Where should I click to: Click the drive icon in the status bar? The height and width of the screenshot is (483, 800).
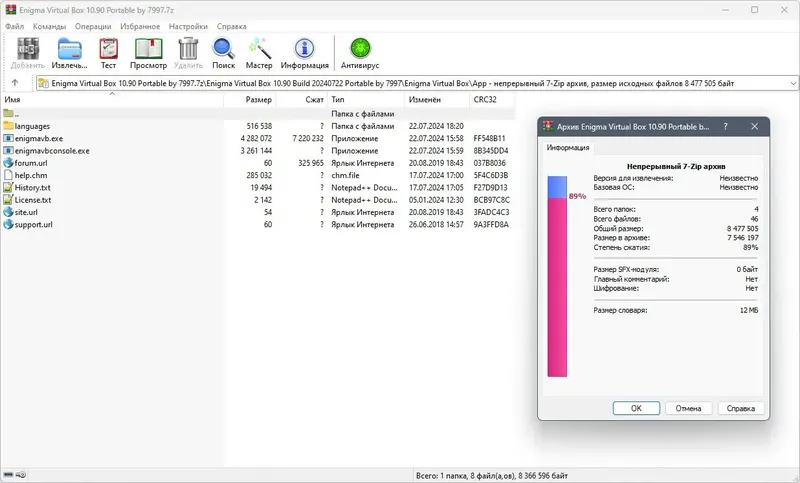point(8,475)
